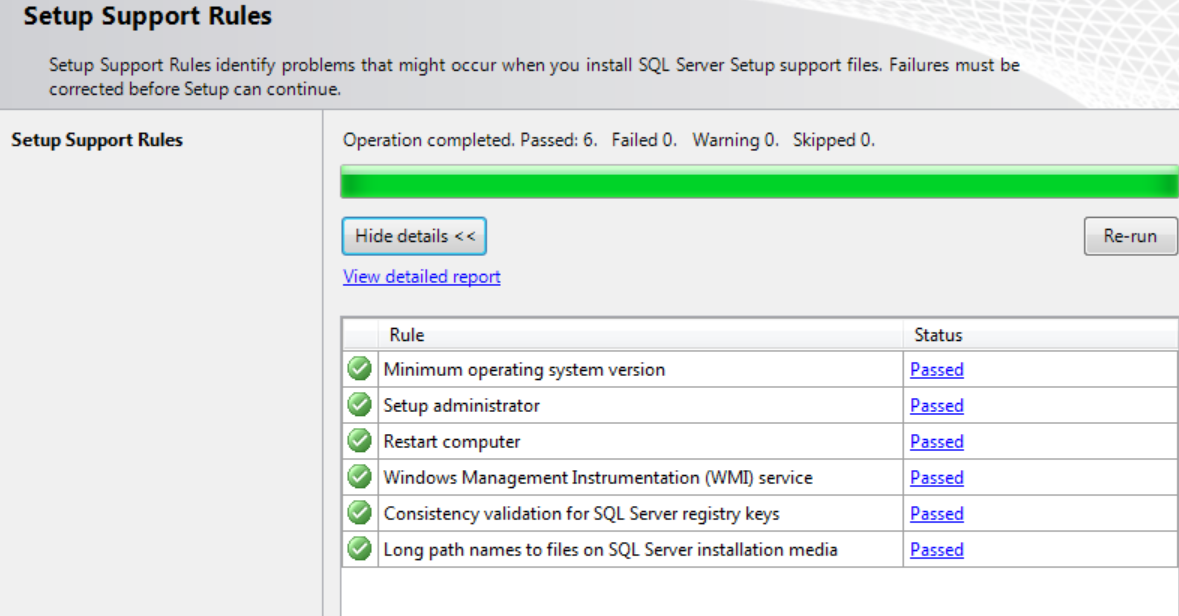Open Passed status for WMI service rule
The height and width of the screenshot is (616, 1179).
(937, 478)
